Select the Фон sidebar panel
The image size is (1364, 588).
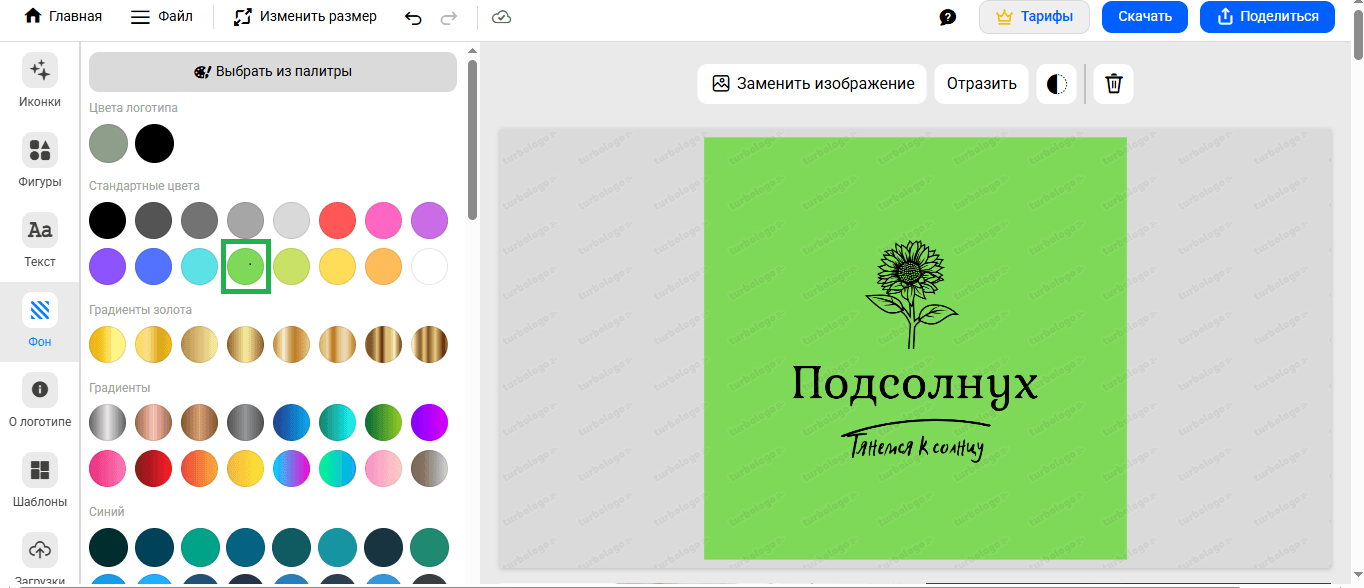40,321
